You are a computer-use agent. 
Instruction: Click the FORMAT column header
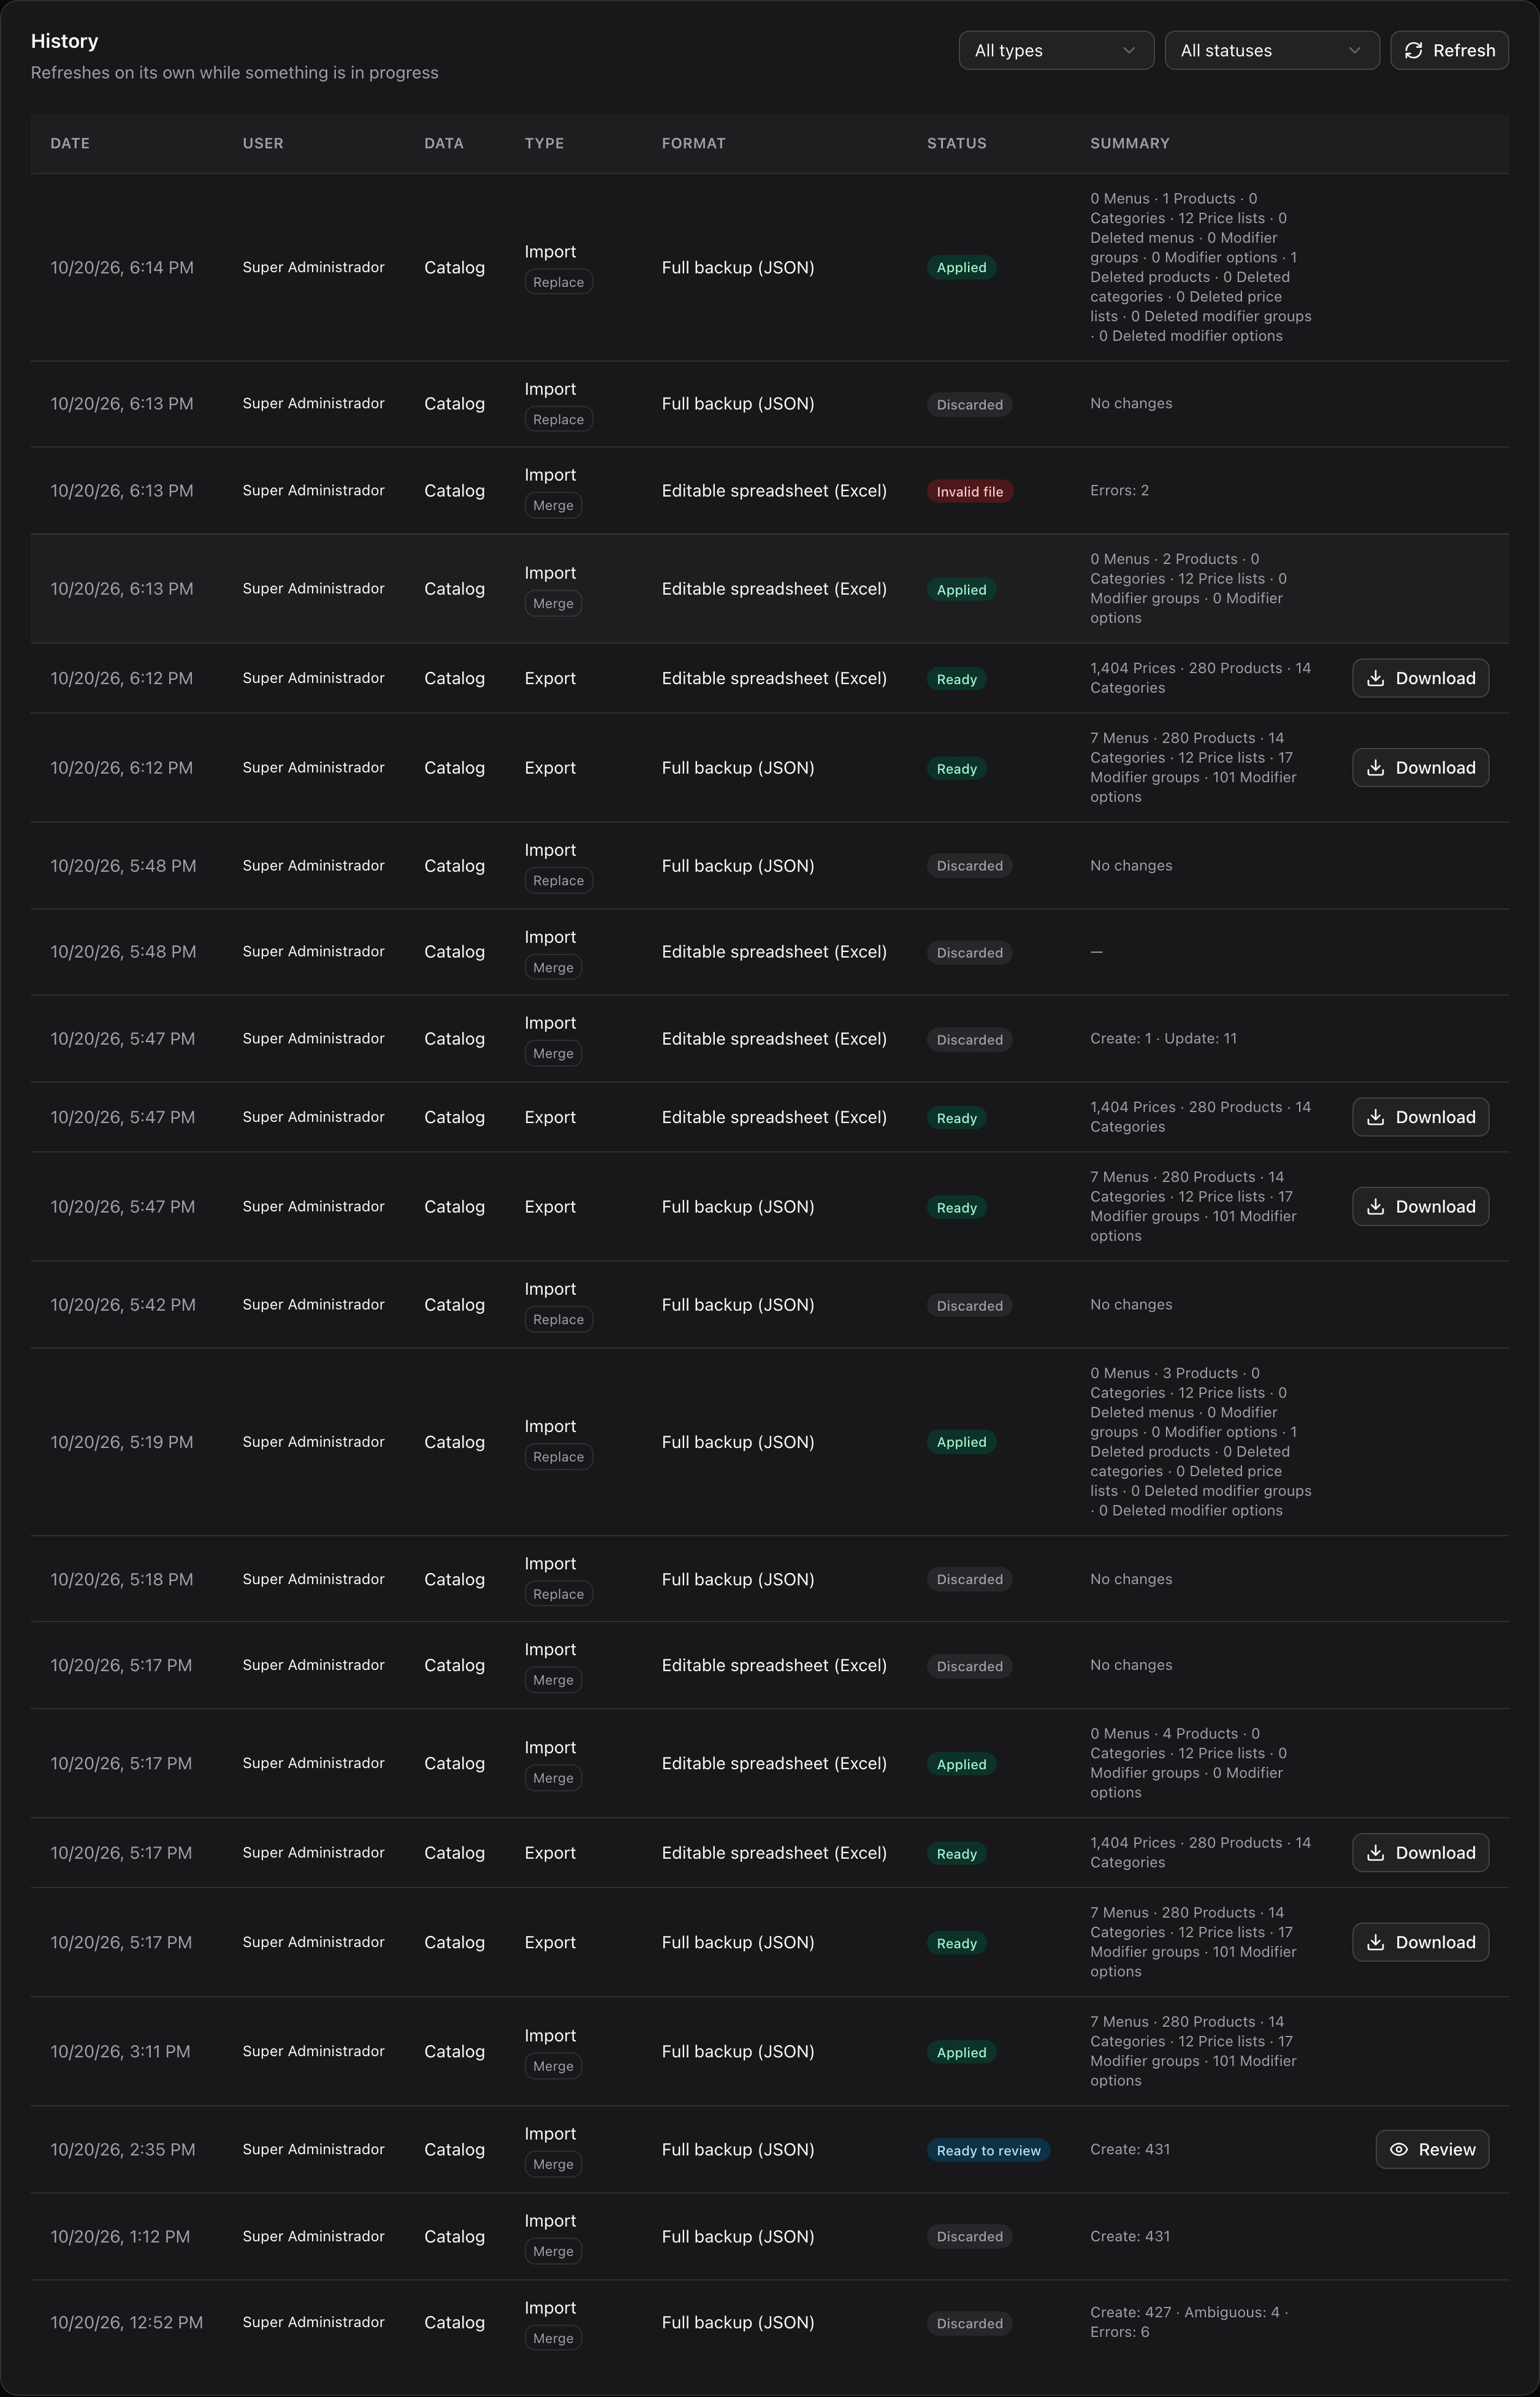[x=693, y=143]
